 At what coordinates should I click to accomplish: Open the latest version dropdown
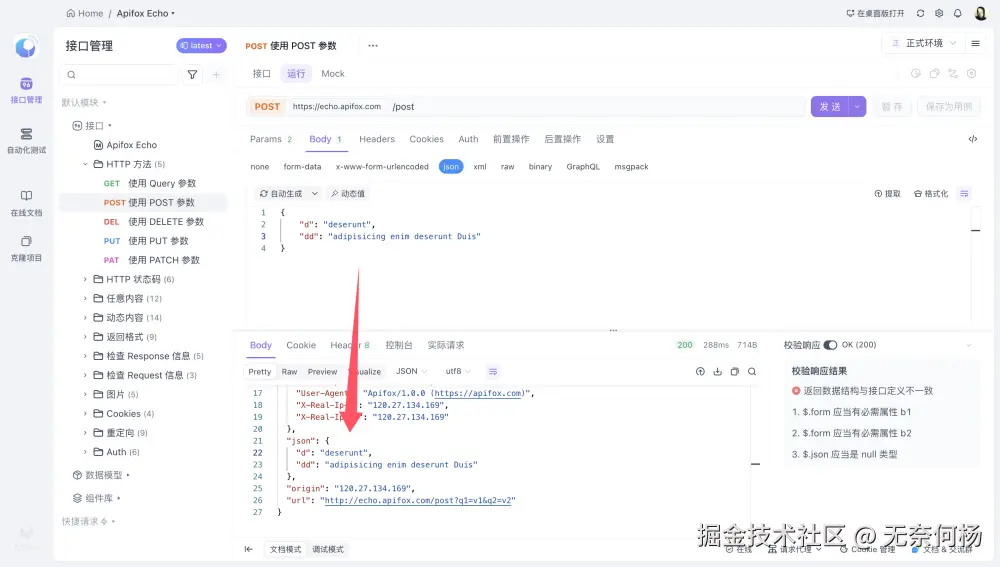click(201, 45)
